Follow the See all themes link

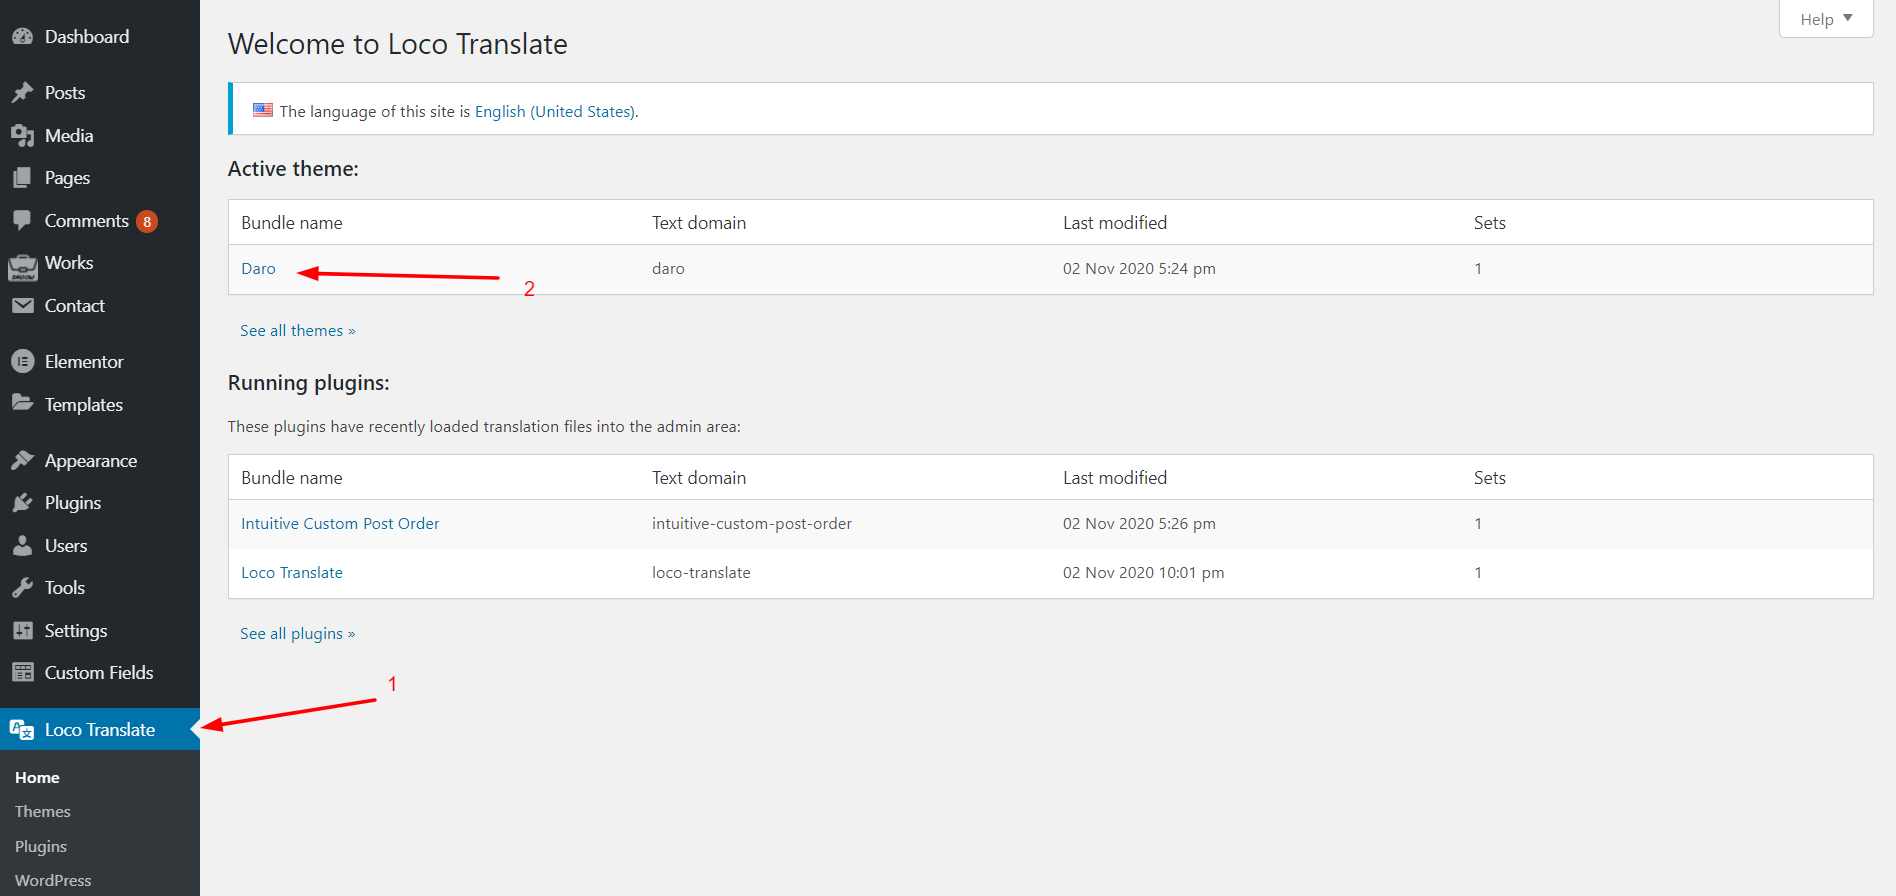click(x=297, y=331)
